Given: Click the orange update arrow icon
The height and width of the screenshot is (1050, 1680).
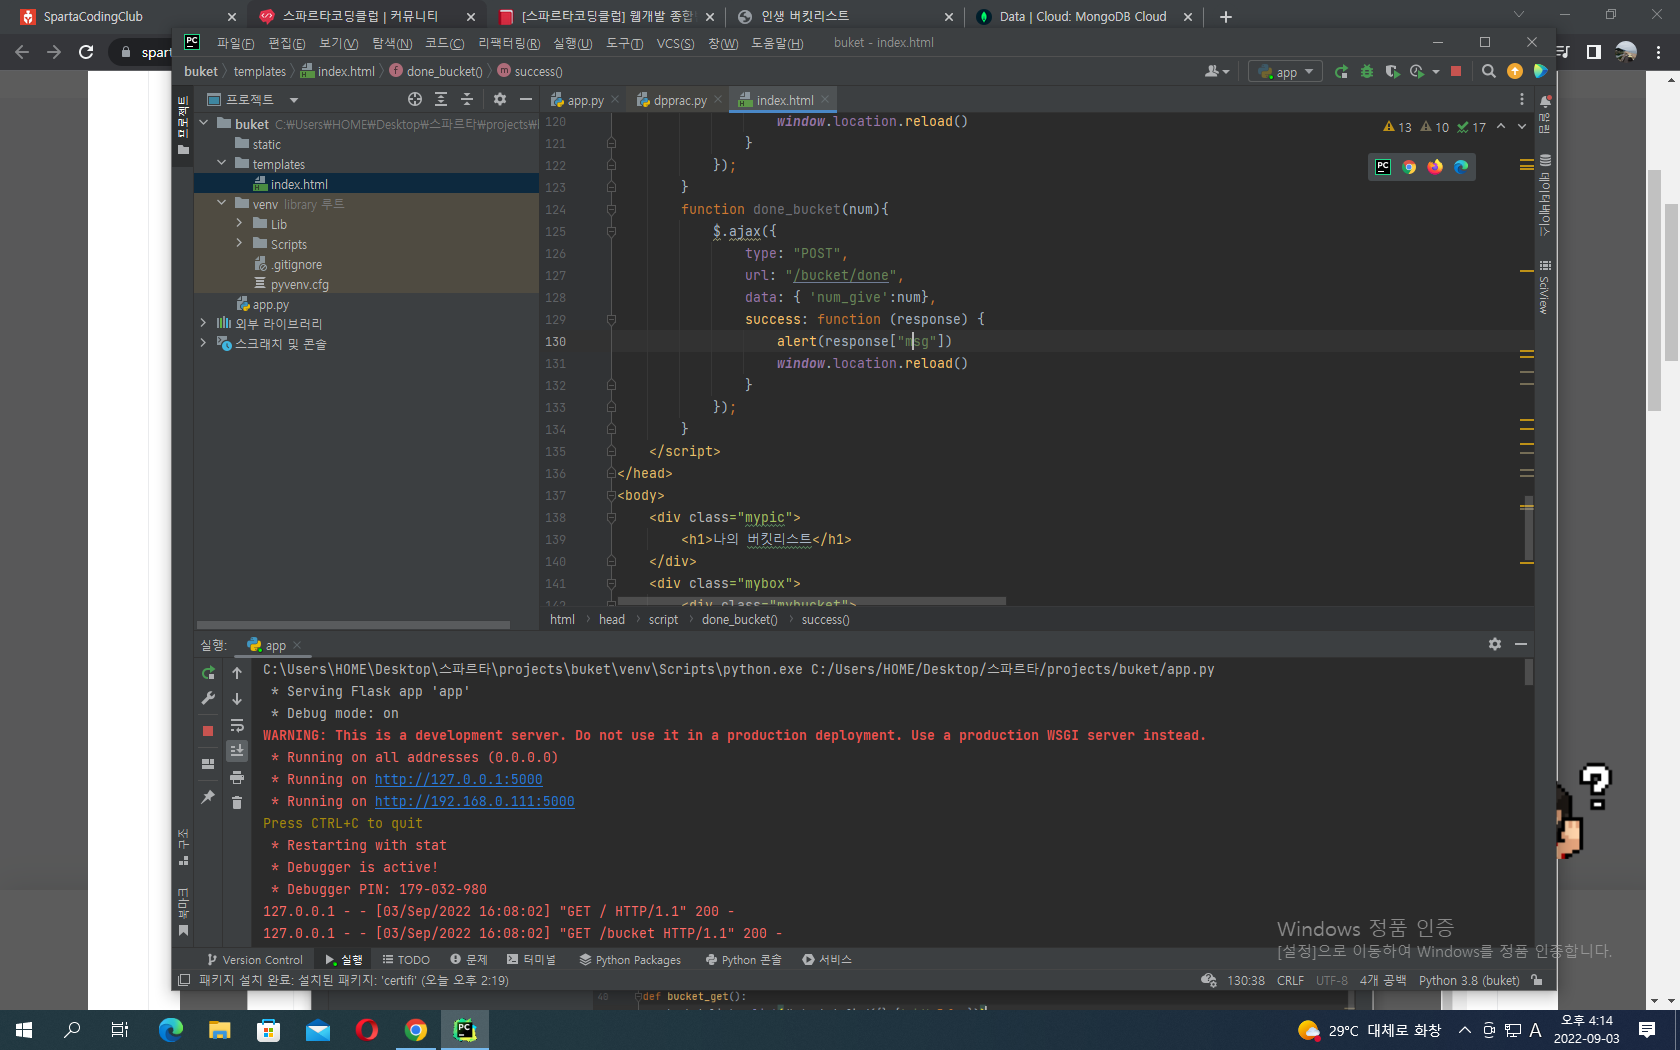Looking at the screenshot, I should (1515, 71).
